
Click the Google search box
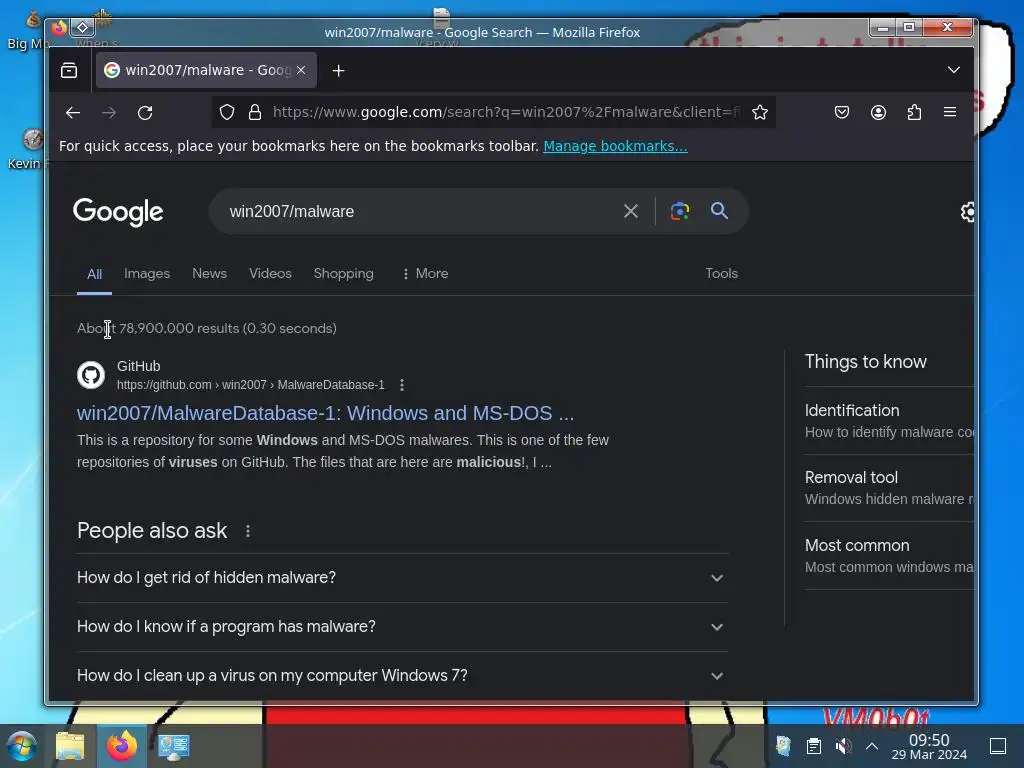click(418, 212)
